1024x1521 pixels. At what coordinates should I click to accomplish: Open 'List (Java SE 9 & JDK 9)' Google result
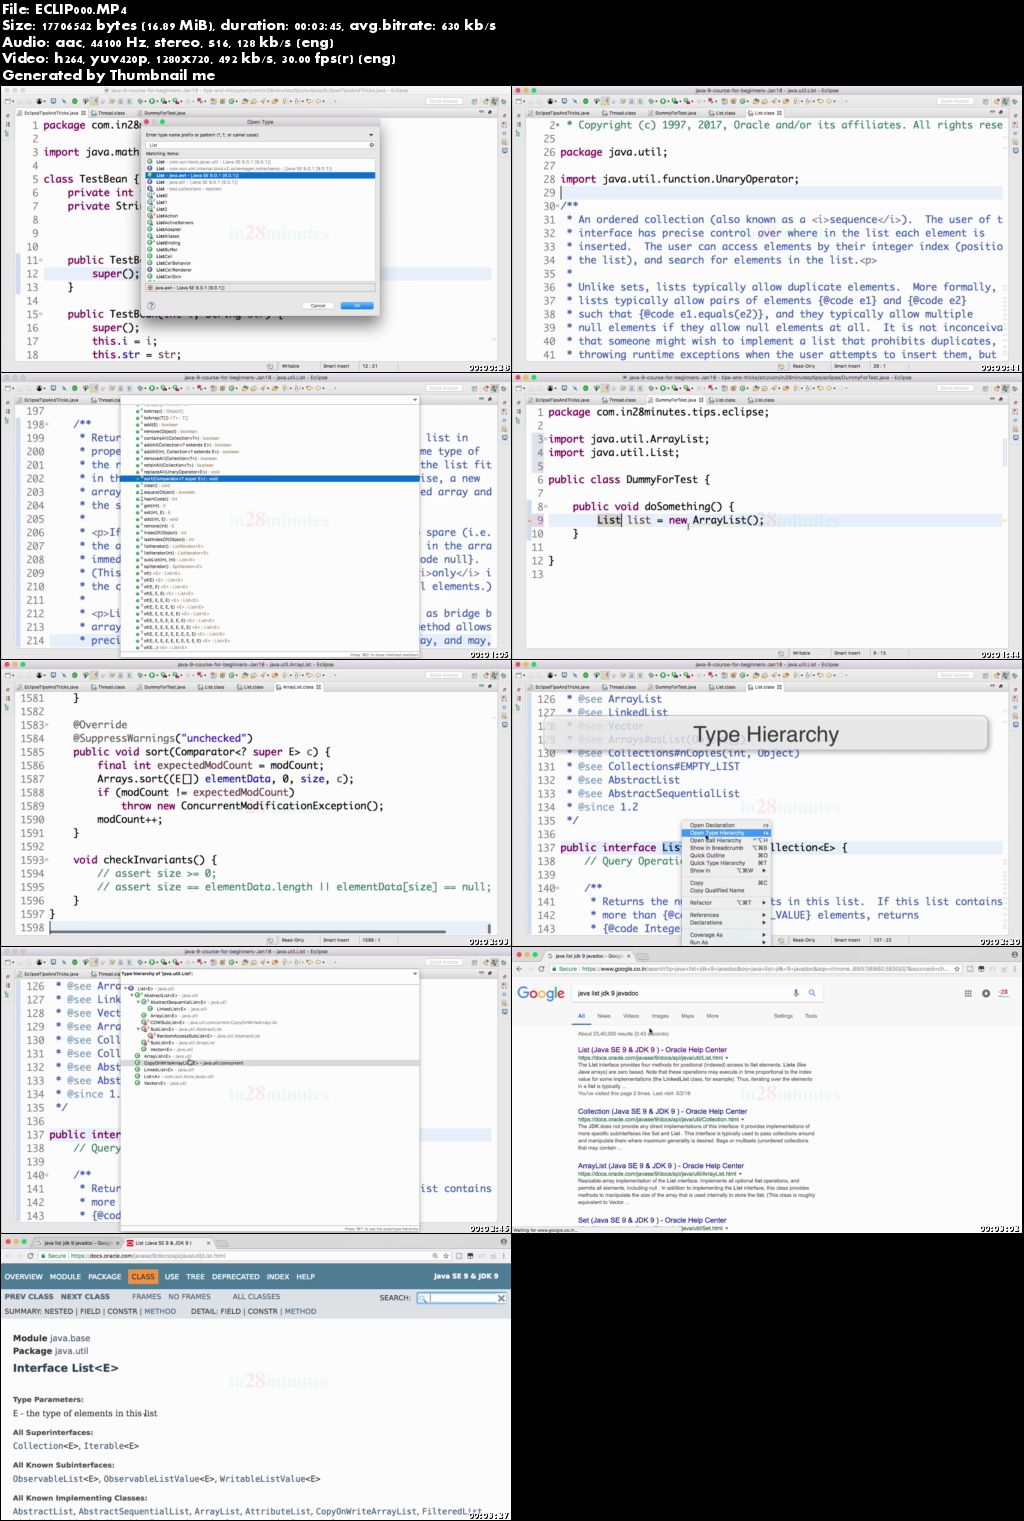coord(652,1050)
